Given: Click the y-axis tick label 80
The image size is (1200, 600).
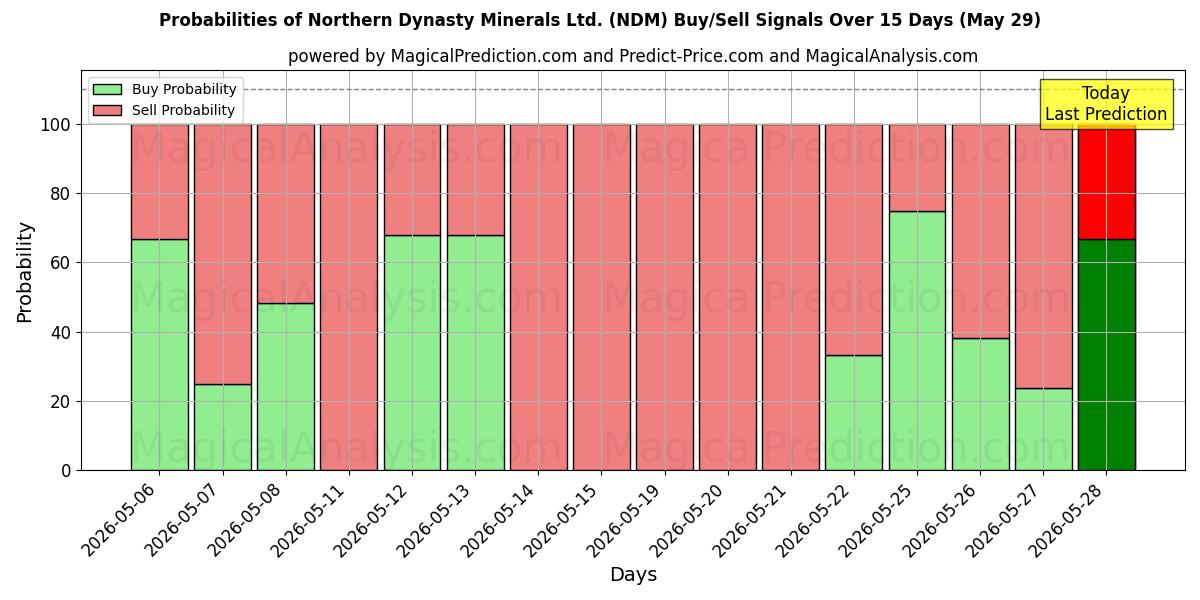Looking at the screenshot, I should tap(62, 194).
